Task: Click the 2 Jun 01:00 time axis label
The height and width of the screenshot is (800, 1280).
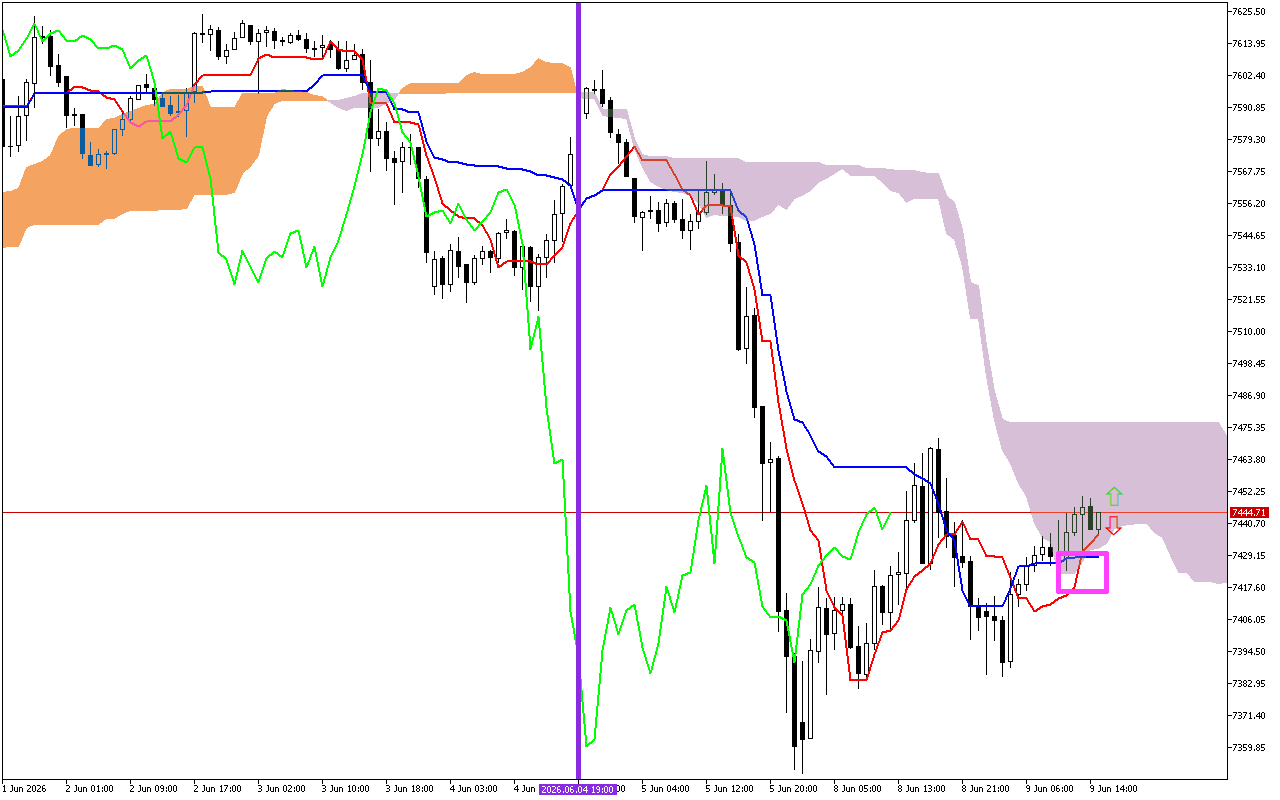Action: click(x=89, y=789)
